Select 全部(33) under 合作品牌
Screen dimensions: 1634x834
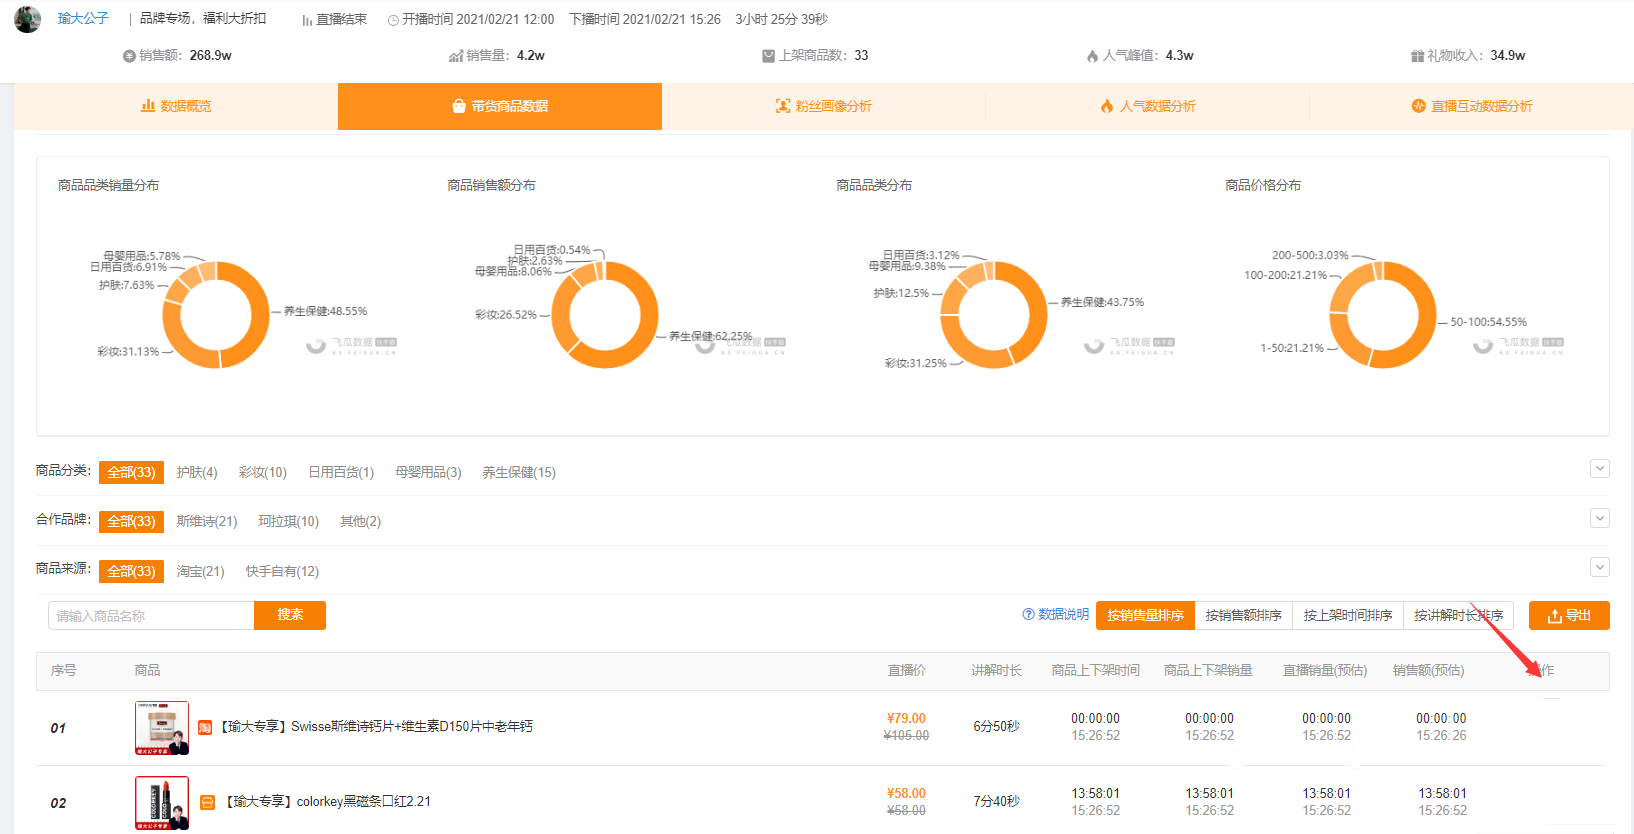(x=131, y=521)
